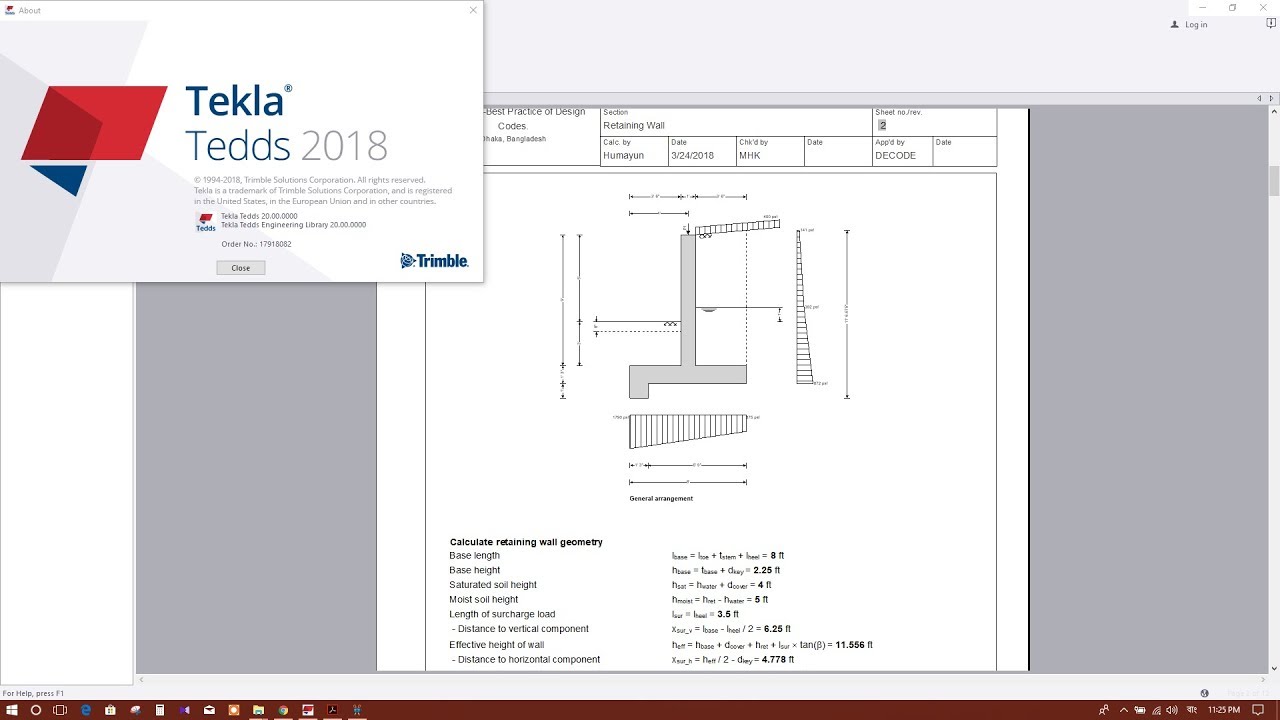
Task: Click the network signal icon in the tray
Action: click(1157, 709)
